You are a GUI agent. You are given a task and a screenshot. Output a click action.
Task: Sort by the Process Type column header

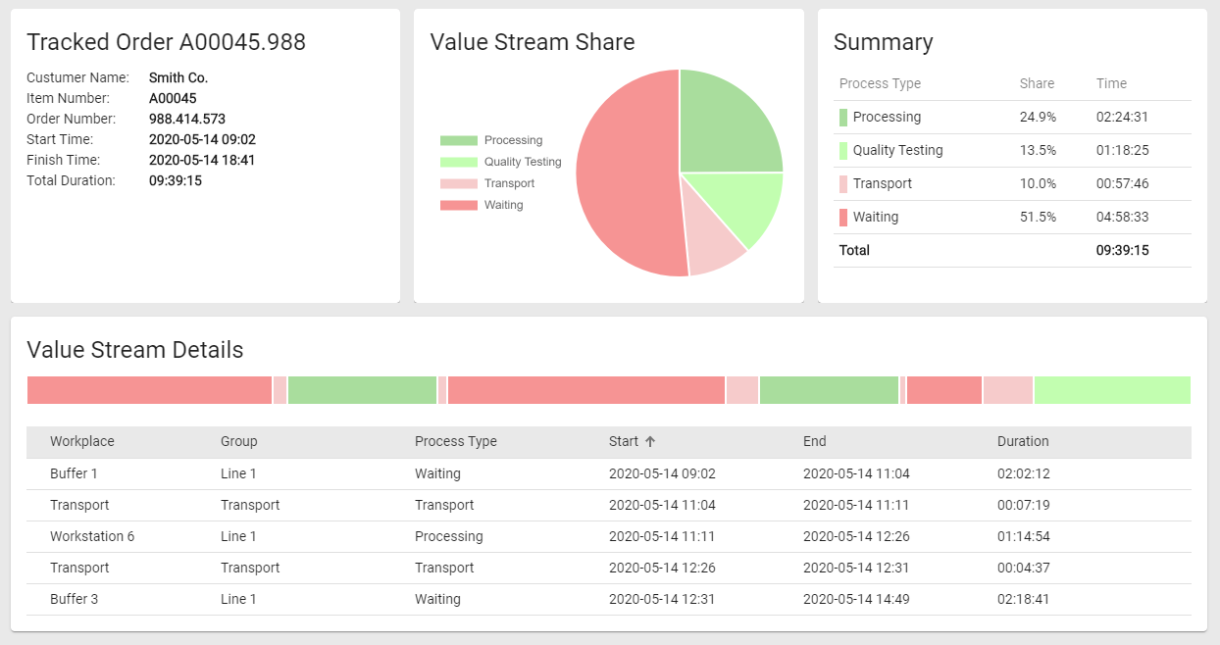(455, 442)
